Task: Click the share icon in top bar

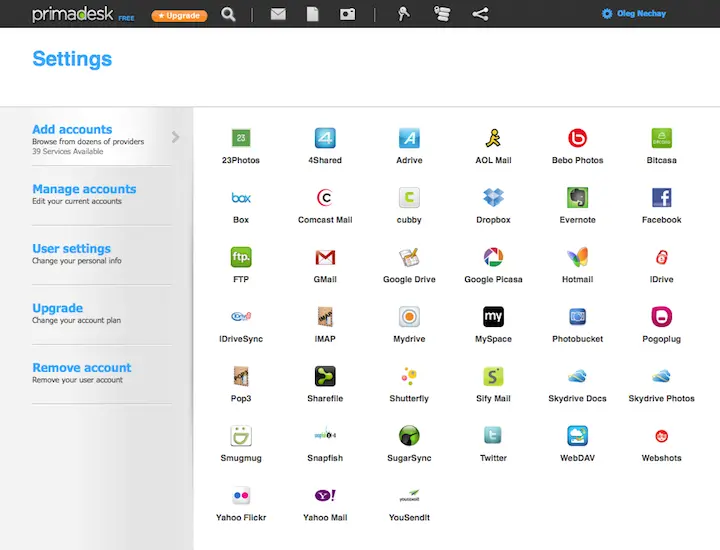Action: (480, 14)
